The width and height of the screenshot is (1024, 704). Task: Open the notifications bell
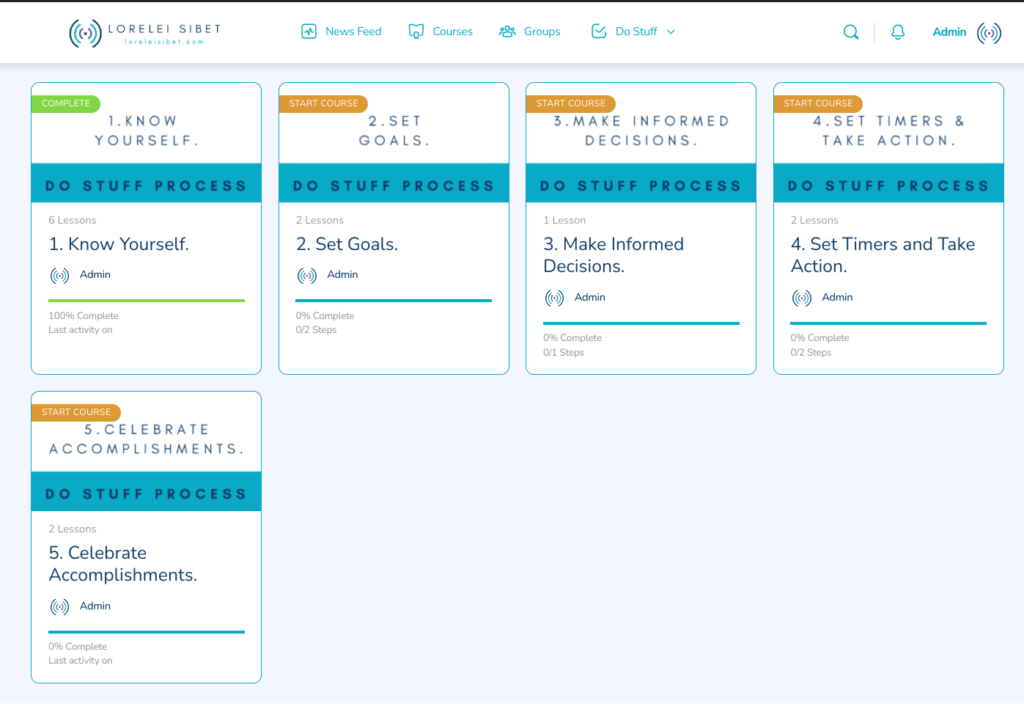click(898, 32)
